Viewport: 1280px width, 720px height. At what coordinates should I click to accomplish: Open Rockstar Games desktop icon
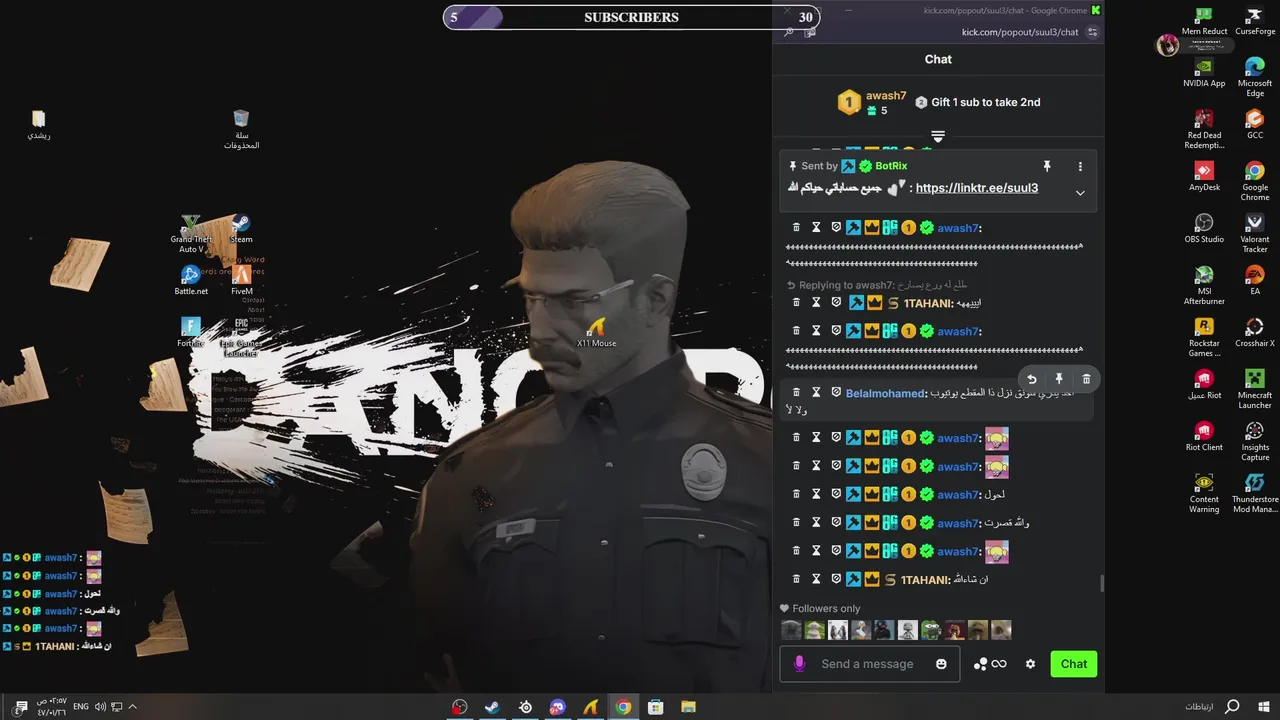[1204, 337]
